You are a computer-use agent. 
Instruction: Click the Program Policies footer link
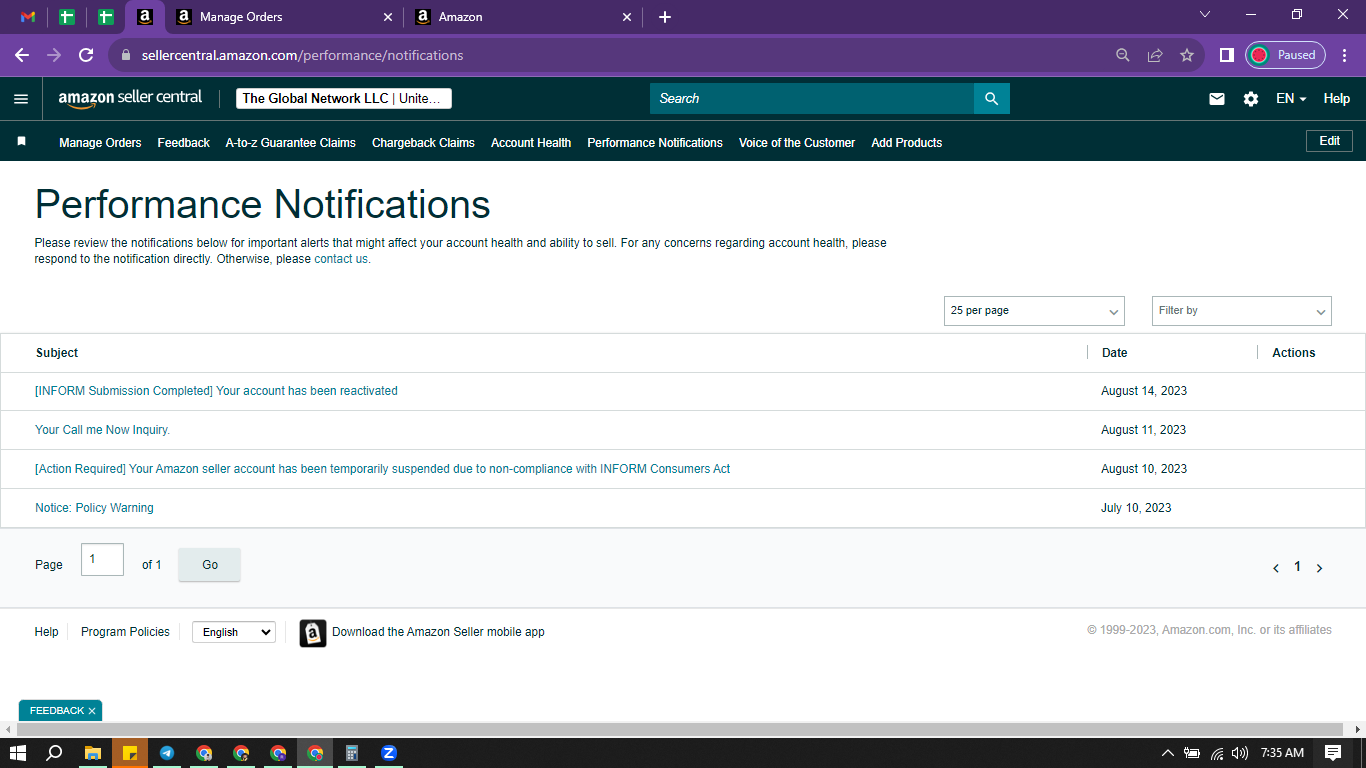coord(125,632)
